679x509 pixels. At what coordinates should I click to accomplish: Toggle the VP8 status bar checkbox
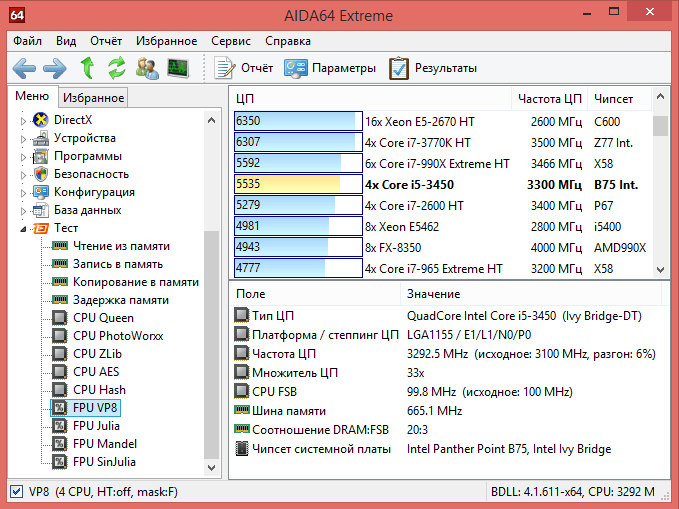(17, 492)
